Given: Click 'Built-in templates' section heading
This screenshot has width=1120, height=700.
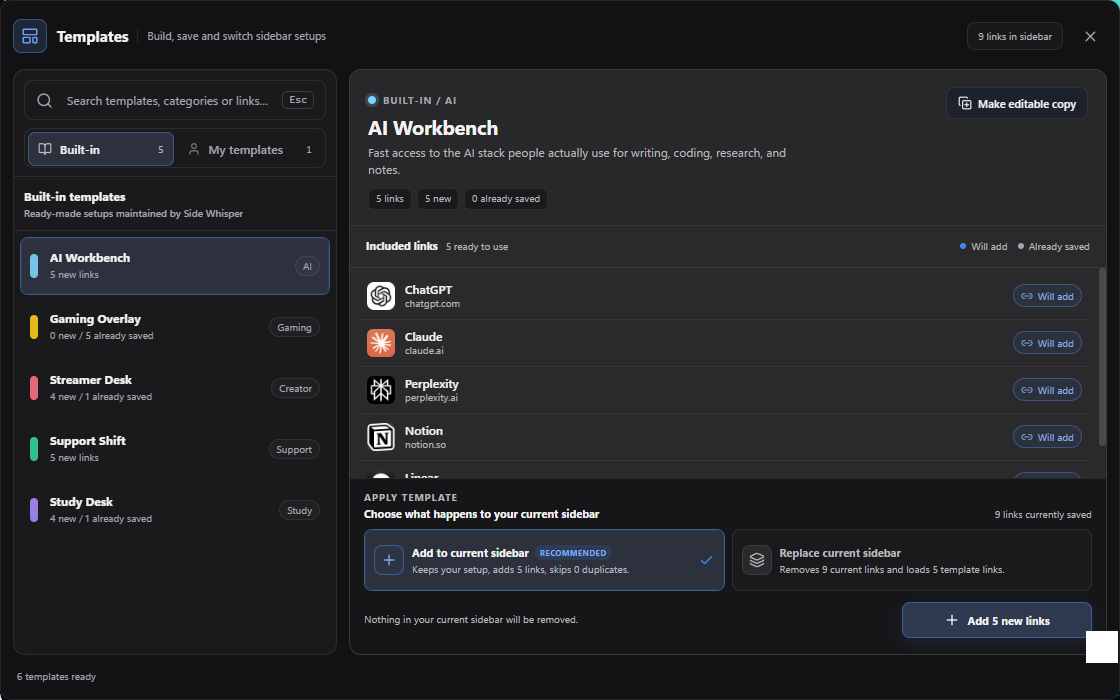Looking at the screenshot, I should tap(75, 197).
